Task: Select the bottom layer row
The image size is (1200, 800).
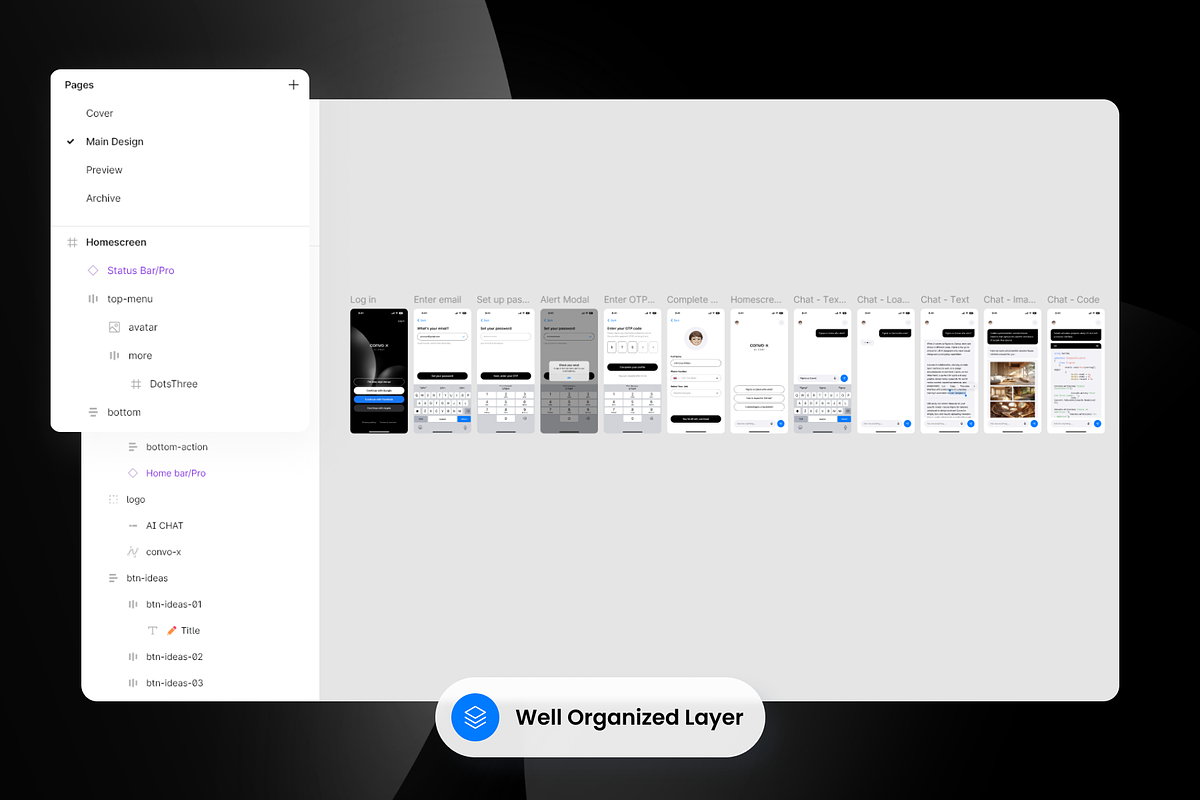Action: pos(180,412)
